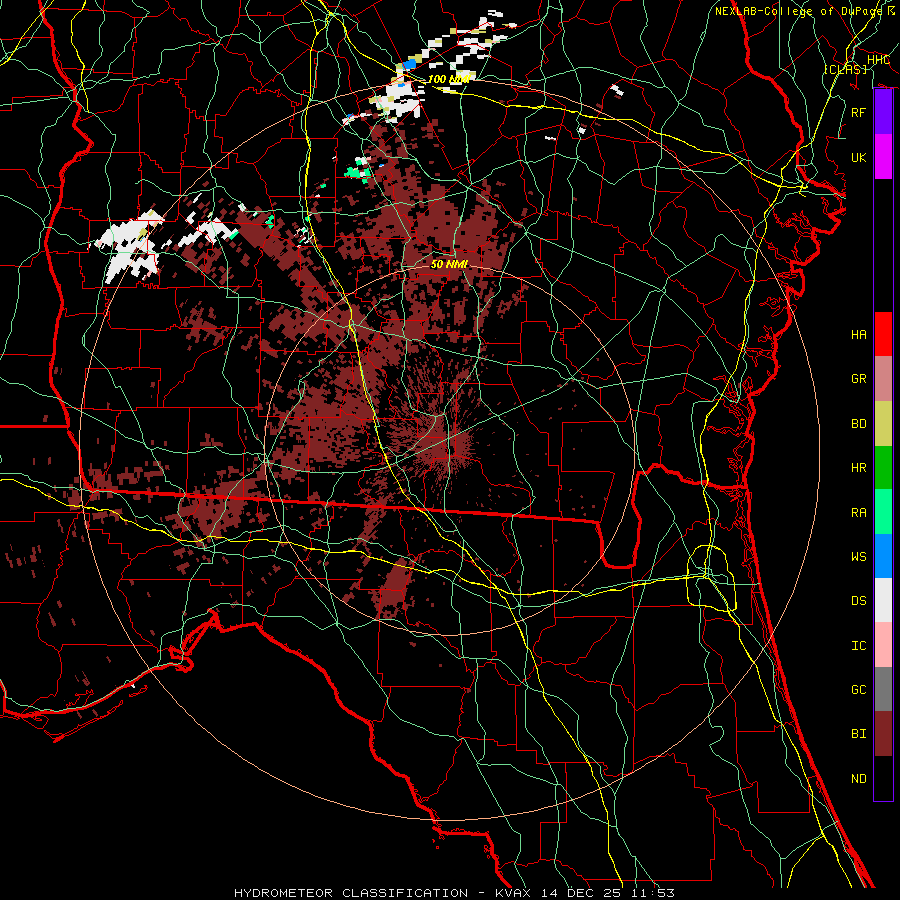Click the HA red legend swatch
Viewport: 900px width, 900px height.
coord(883,334)
